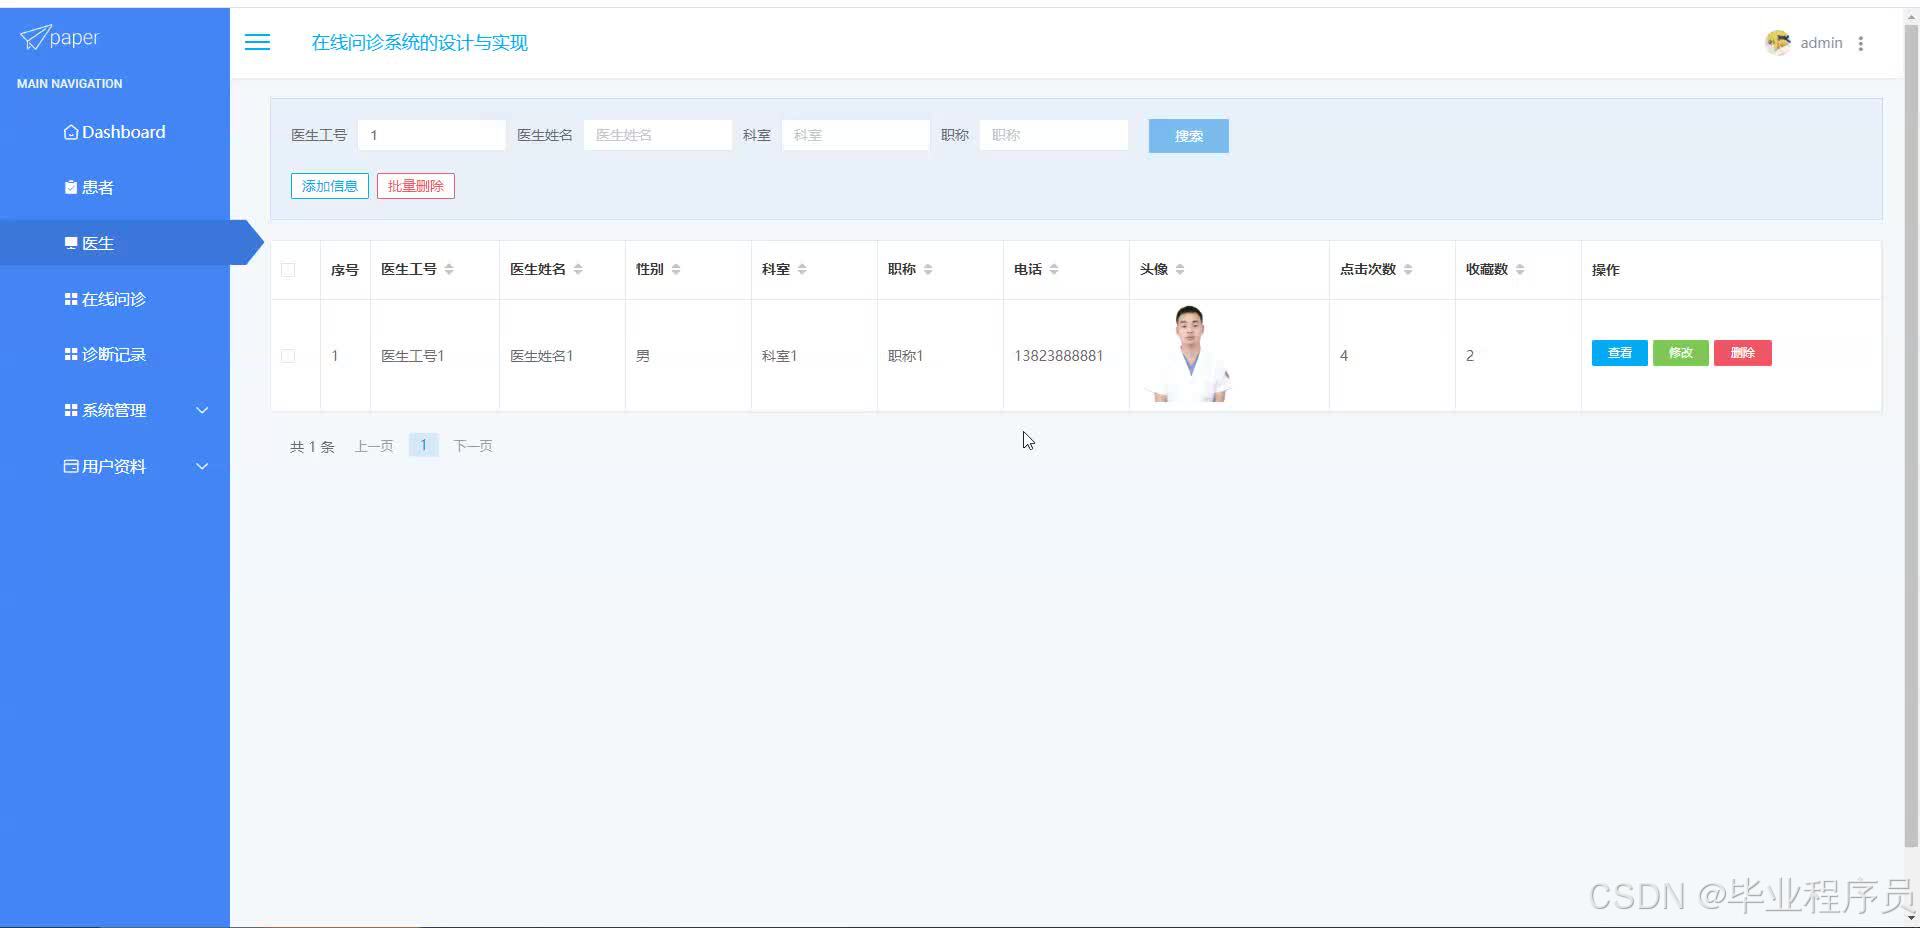
Task: Click the blue 查看 button
Action: click(x=1620, y=353)
